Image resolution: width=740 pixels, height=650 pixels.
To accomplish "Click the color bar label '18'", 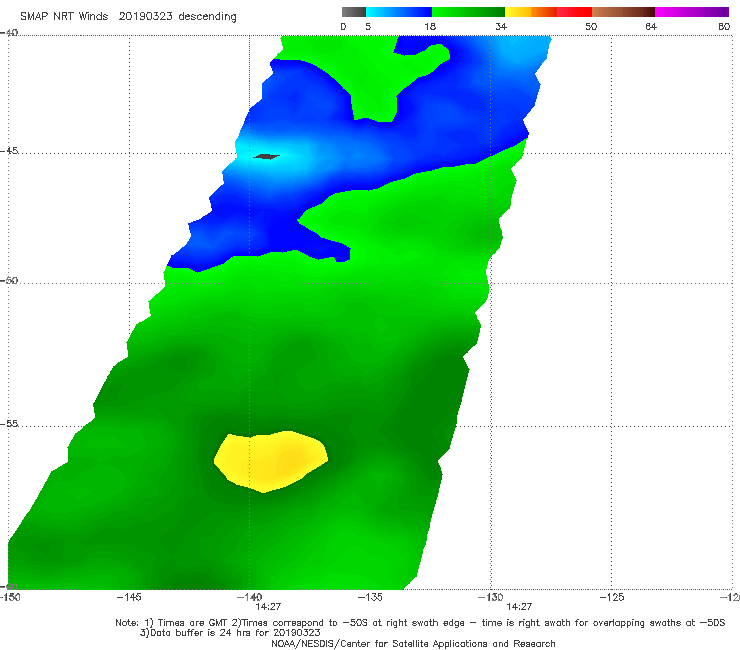I will pyautogui.click(x=430, y=27).
